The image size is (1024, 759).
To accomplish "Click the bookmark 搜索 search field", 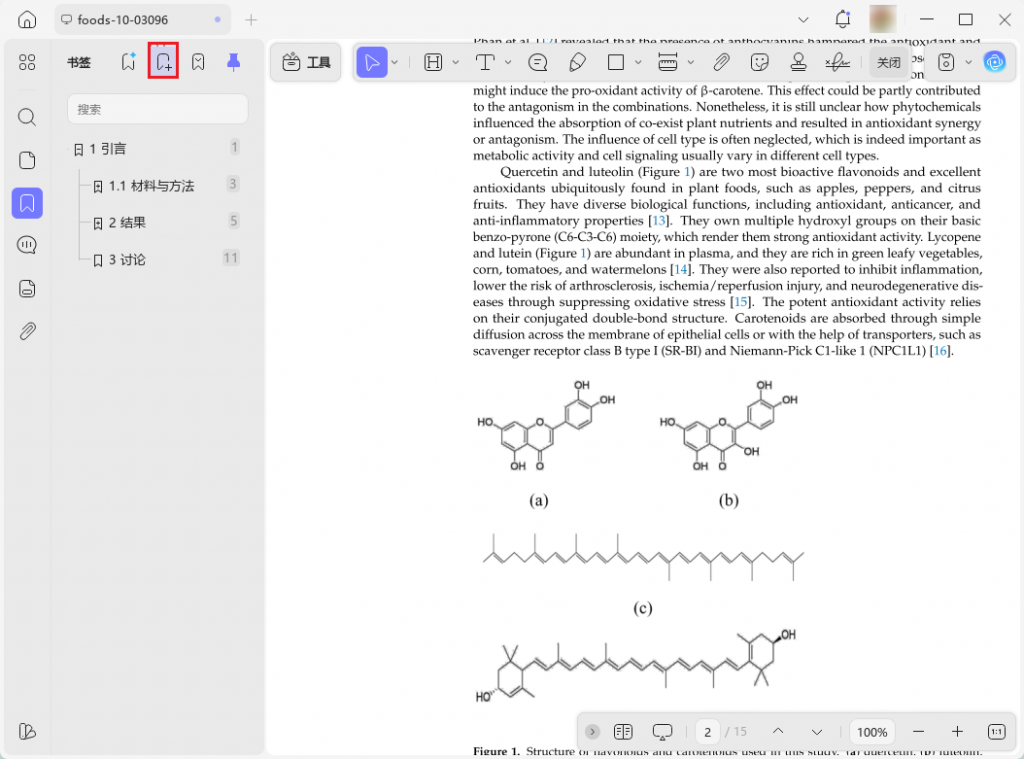I will (x=157, y=109).
